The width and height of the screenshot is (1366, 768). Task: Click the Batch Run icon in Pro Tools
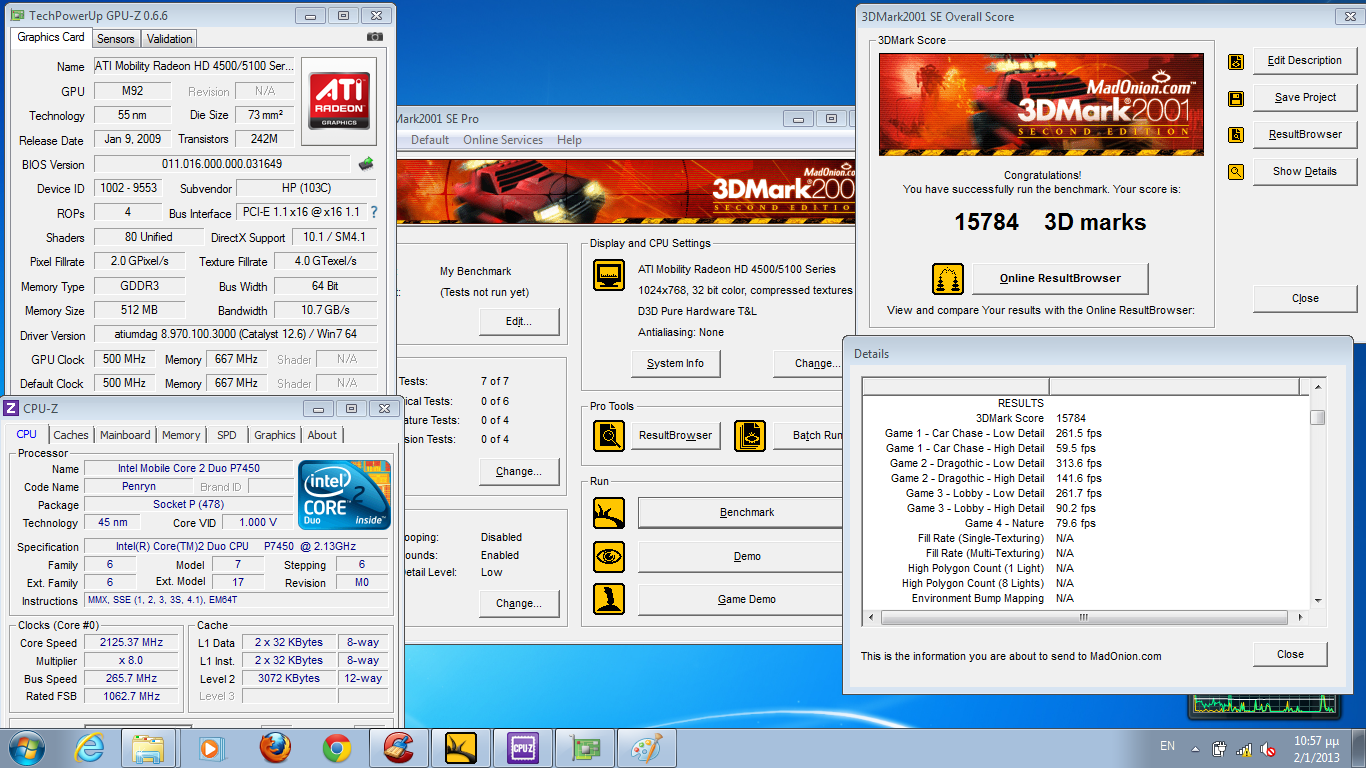tap(750, 435)
